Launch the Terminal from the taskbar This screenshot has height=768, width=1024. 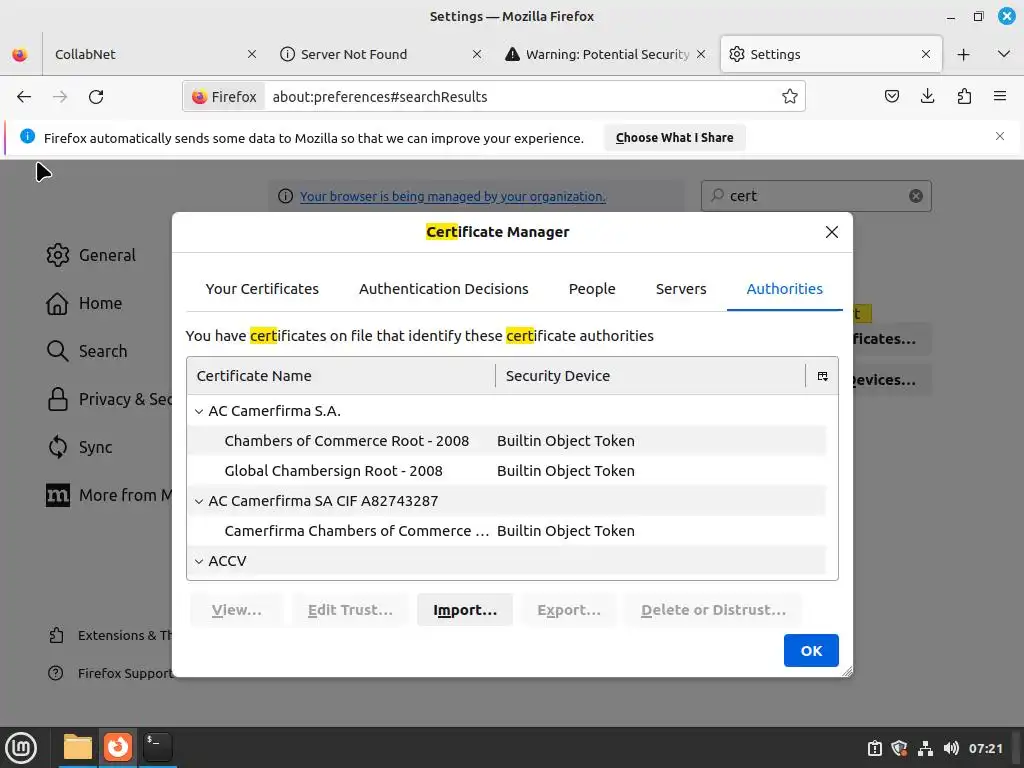157,747
